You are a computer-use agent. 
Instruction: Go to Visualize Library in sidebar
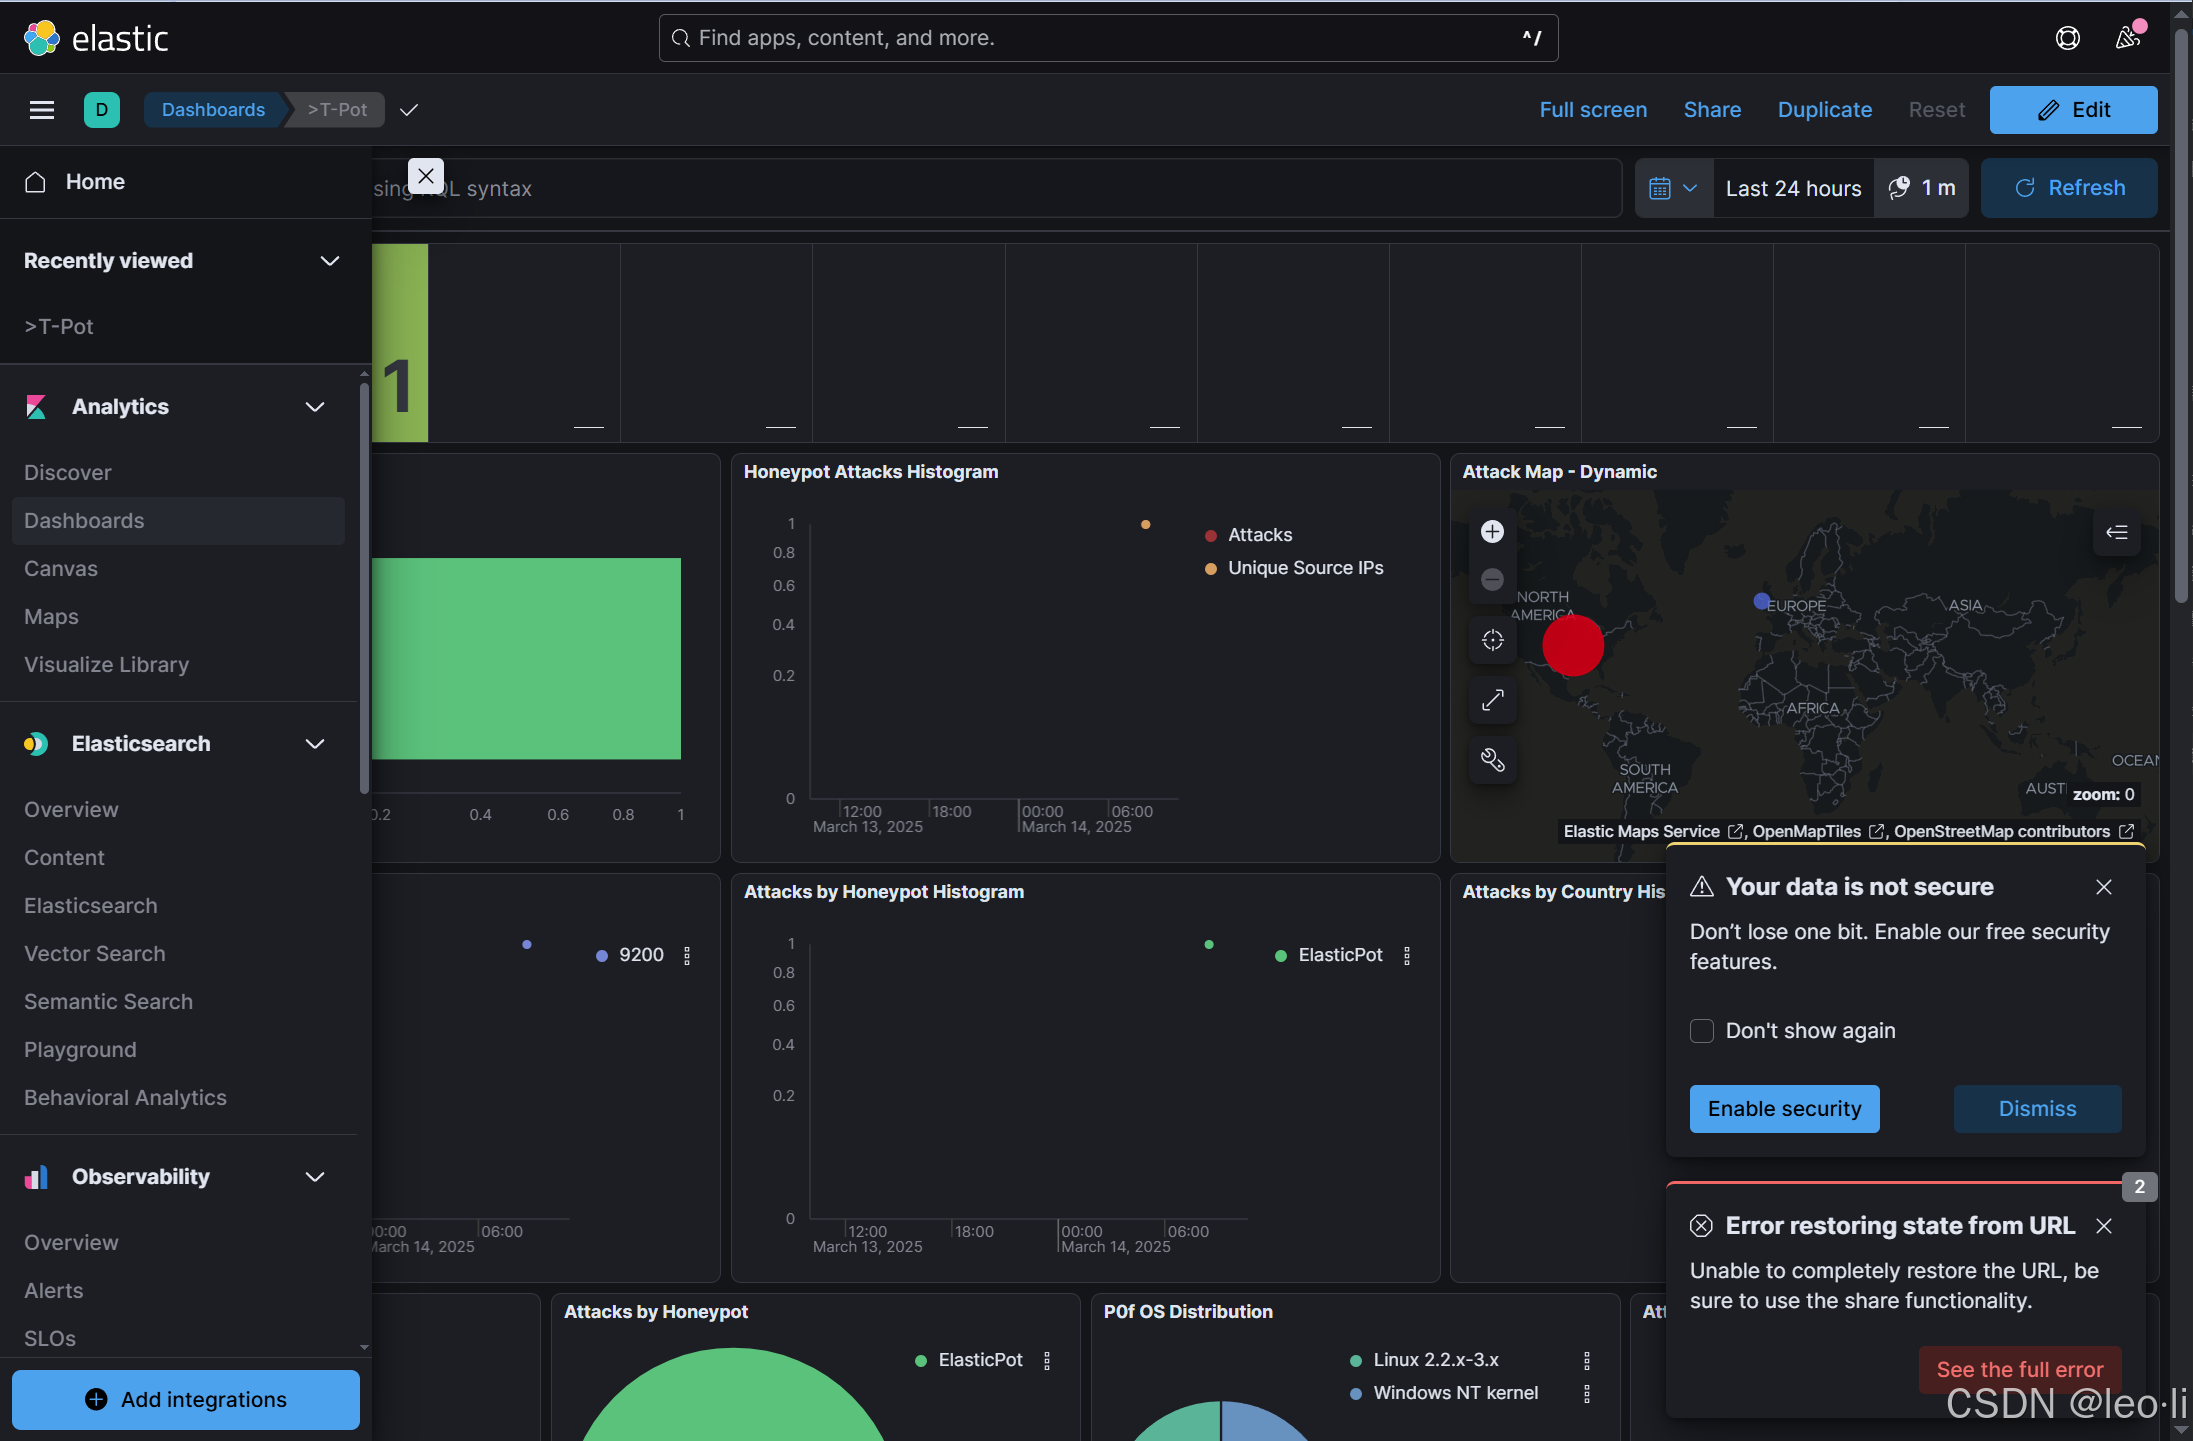point(106,665)
